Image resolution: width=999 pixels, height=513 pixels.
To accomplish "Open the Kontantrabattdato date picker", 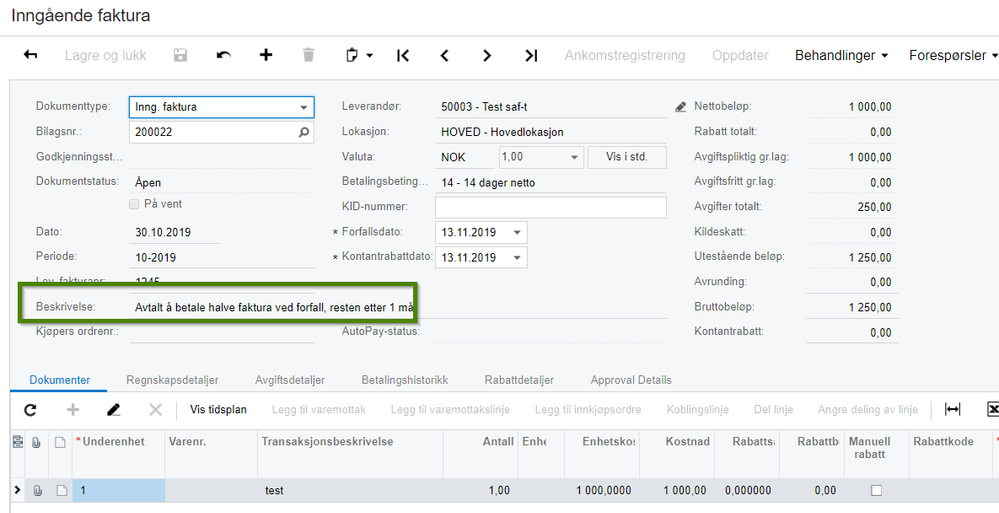I will [x=517, y=257].
